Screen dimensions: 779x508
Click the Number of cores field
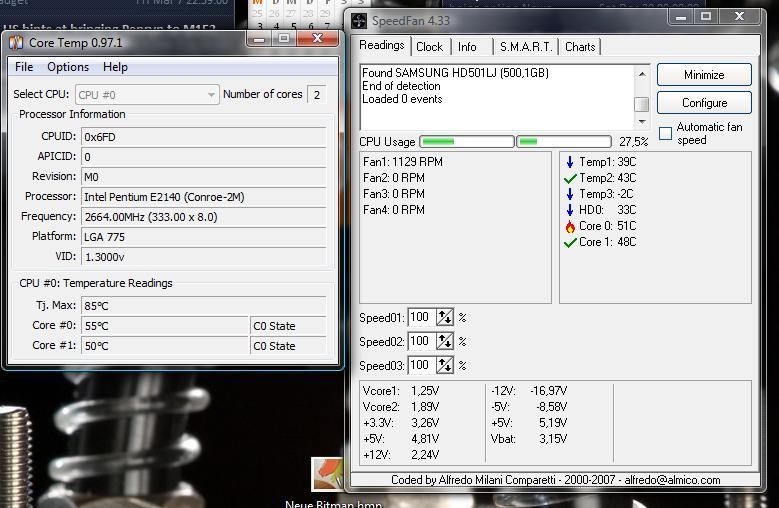coord(317,94)
